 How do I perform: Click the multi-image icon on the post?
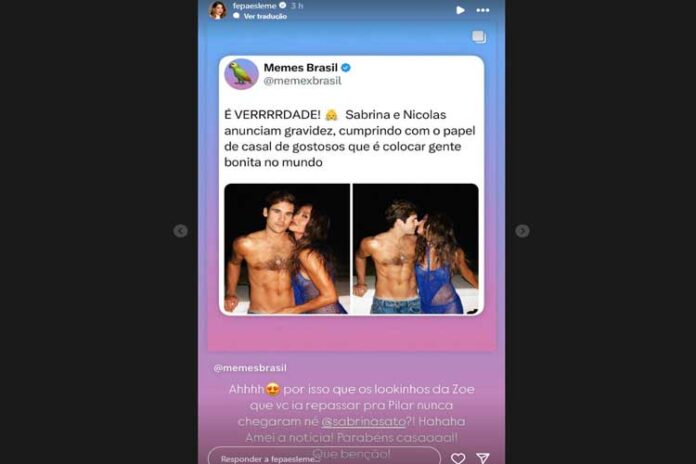478,37
